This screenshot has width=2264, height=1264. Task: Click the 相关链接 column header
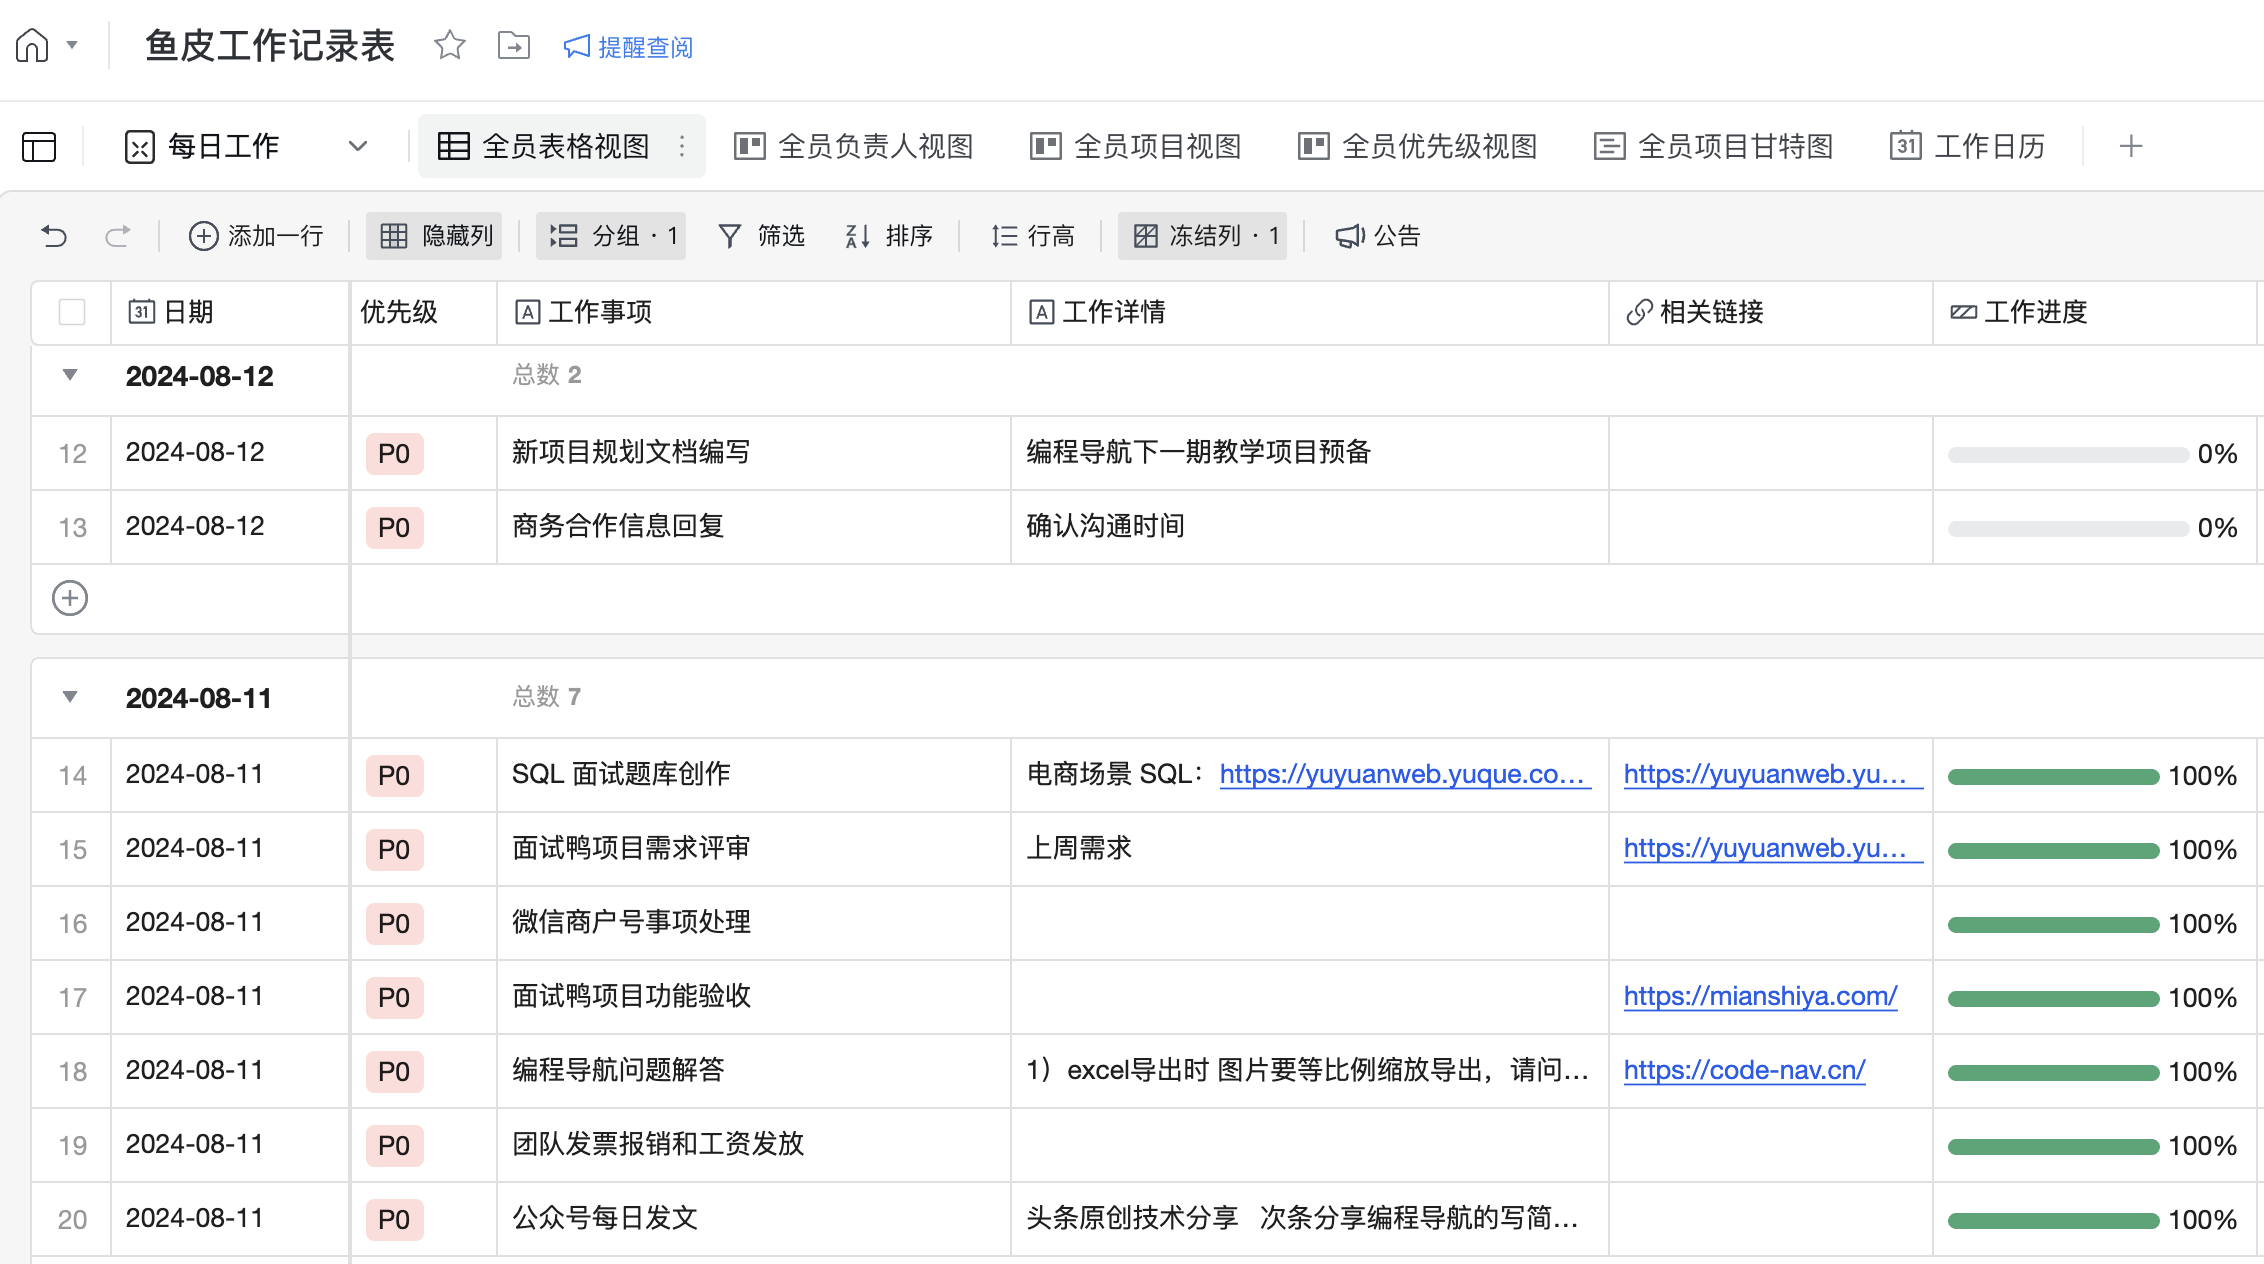(x=1771, y=312)
